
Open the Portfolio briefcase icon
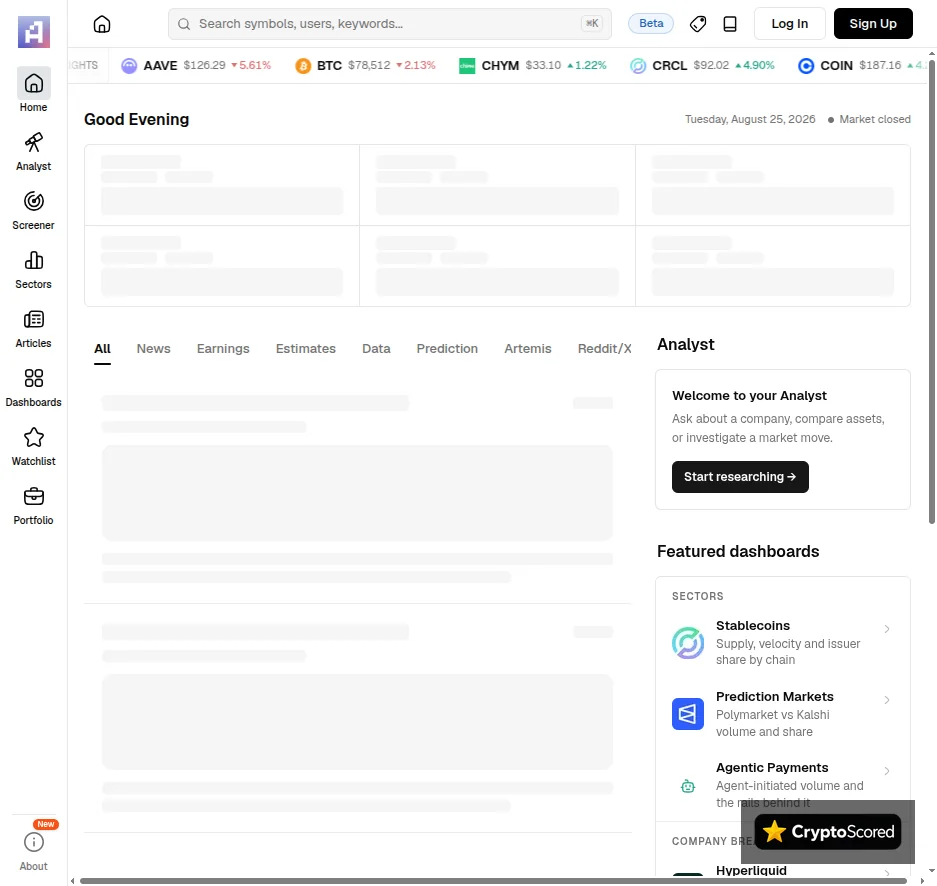point(33,496)
